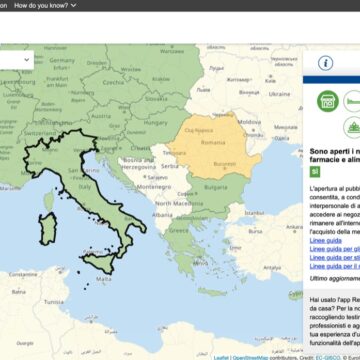Click the "Luxembourg" map label
360x360 pixels.
(18, 82)
